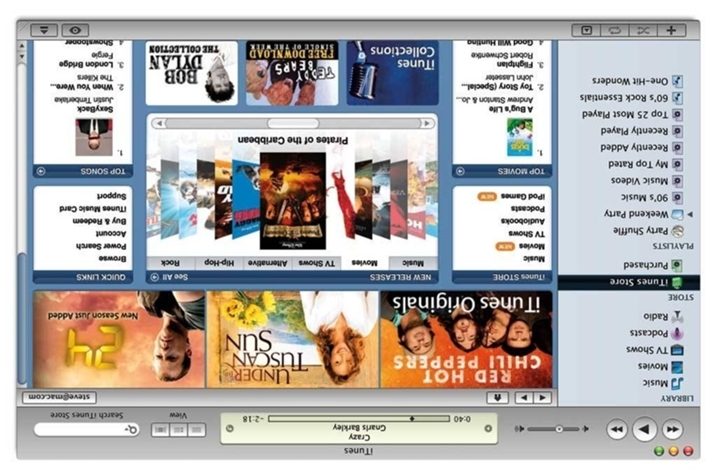
Task: Open iPod Games store link
Action: [523, 196]
